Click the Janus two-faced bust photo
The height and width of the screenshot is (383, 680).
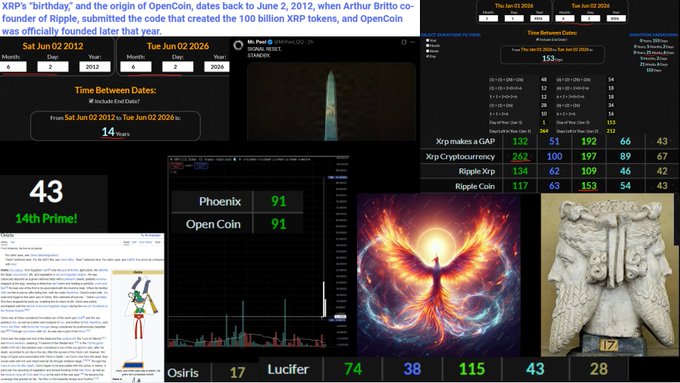[x=607, y=275]
